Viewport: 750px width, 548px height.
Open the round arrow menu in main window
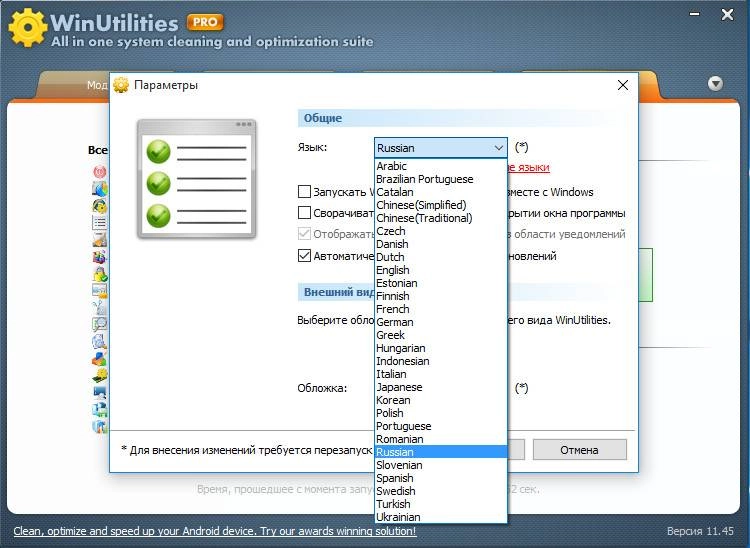click(715, 84)
